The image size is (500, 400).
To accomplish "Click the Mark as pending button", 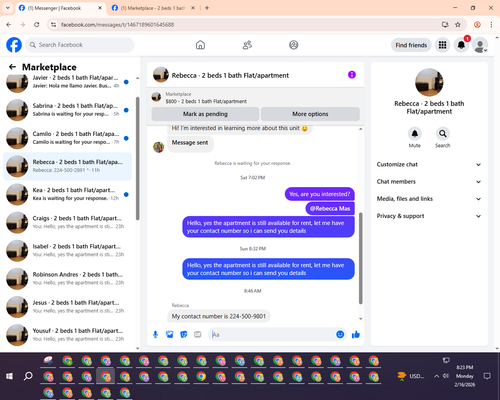I will coord(205,114).
